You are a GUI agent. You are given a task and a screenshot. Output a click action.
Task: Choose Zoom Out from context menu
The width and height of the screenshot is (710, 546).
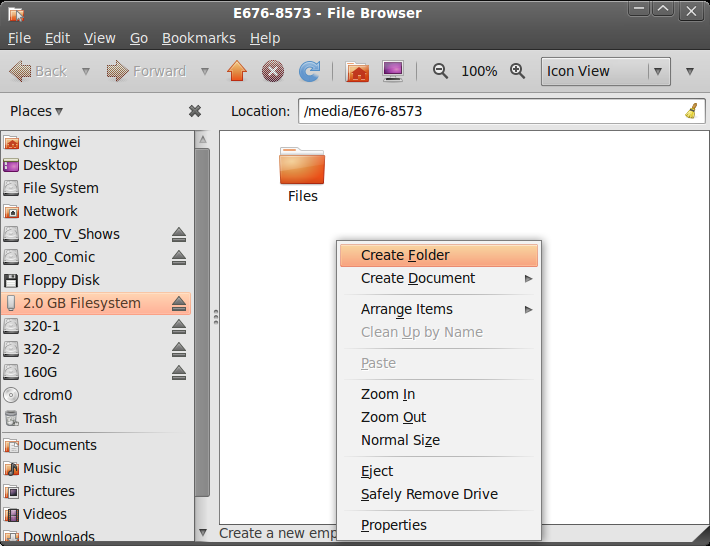point(439,417)
